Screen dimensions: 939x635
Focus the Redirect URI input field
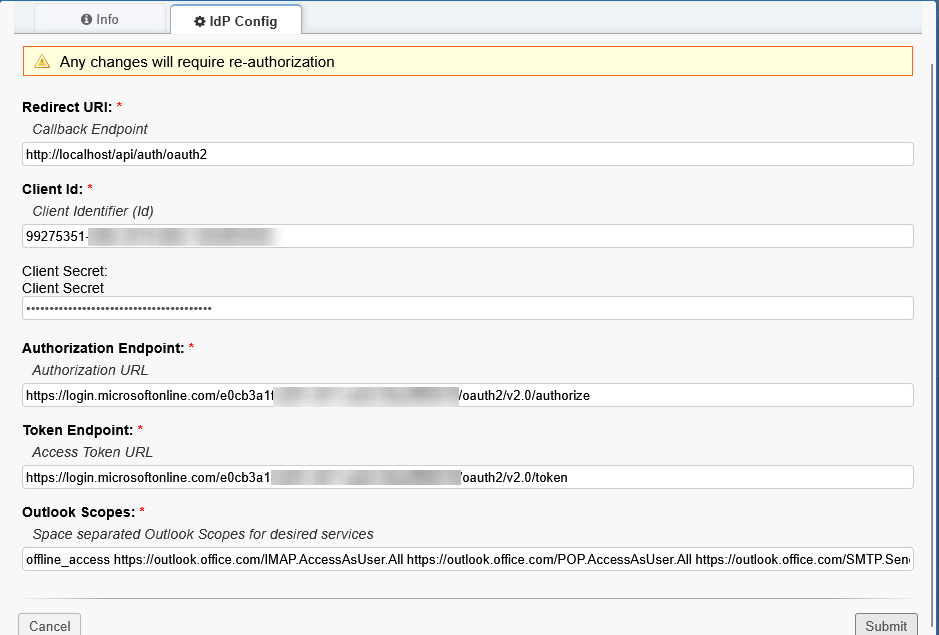pos(467,154)
